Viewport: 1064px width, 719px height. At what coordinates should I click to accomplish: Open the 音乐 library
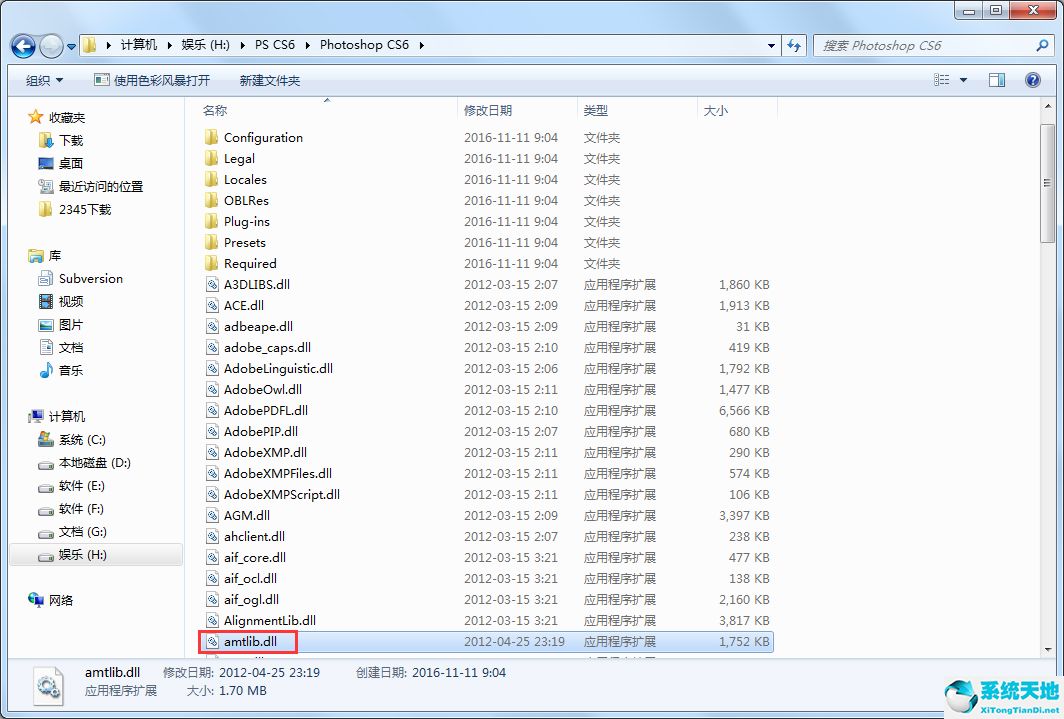tap(71, 370)
